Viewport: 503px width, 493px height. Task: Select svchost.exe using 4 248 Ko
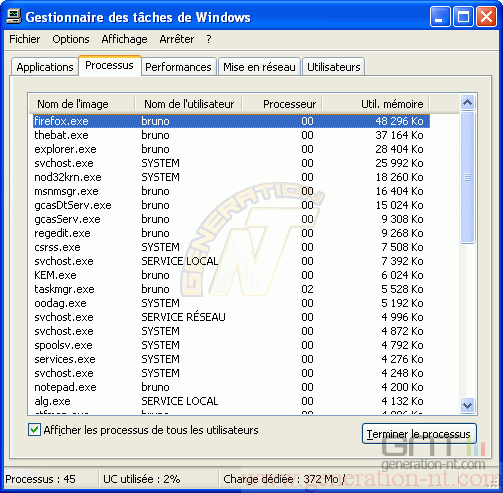pyautogui.click(x=231, y=373)
